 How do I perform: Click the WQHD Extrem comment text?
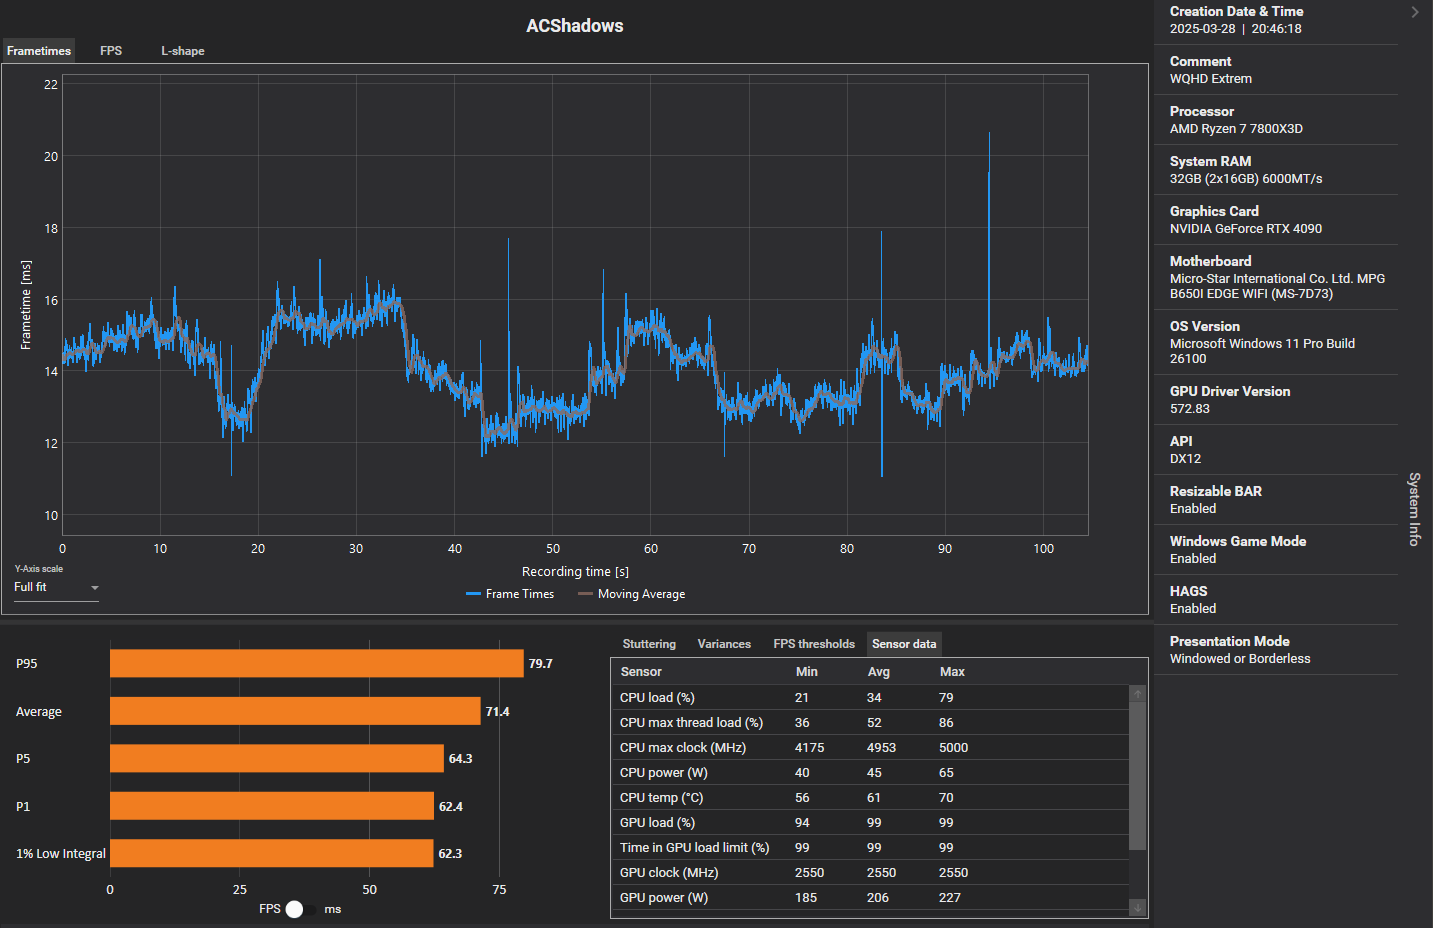click(x=1211, y=79)
